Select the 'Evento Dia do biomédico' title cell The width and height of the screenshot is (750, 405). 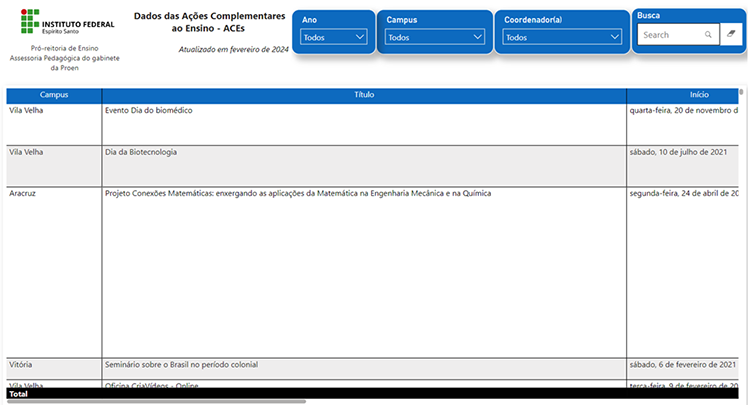pyautogui.click(x=364, y=124)
